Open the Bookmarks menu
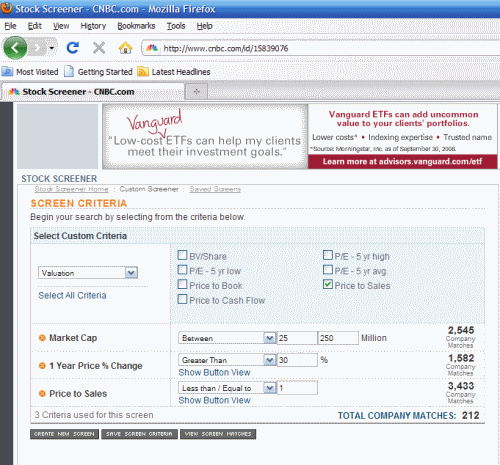500x465 pixels. [x=136, y=26]
